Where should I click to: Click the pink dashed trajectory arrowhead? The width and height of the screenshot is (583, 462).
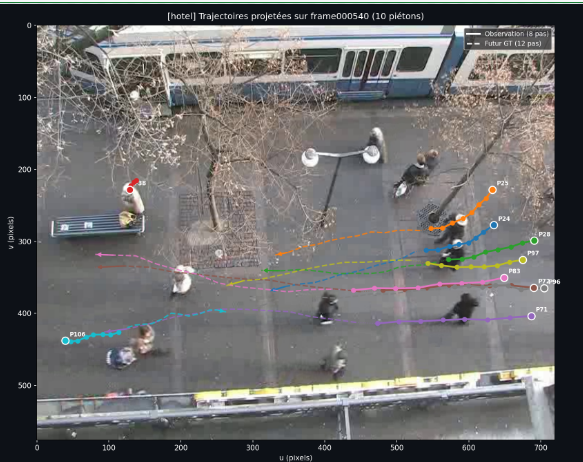[99, 255]
